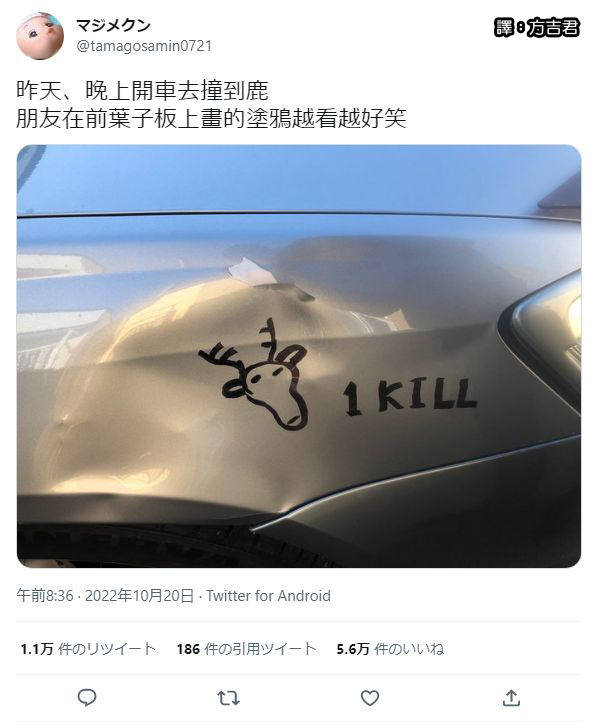Open the user's profile avatar
Screen dimensions: 598x722
(x=40, y=36)
